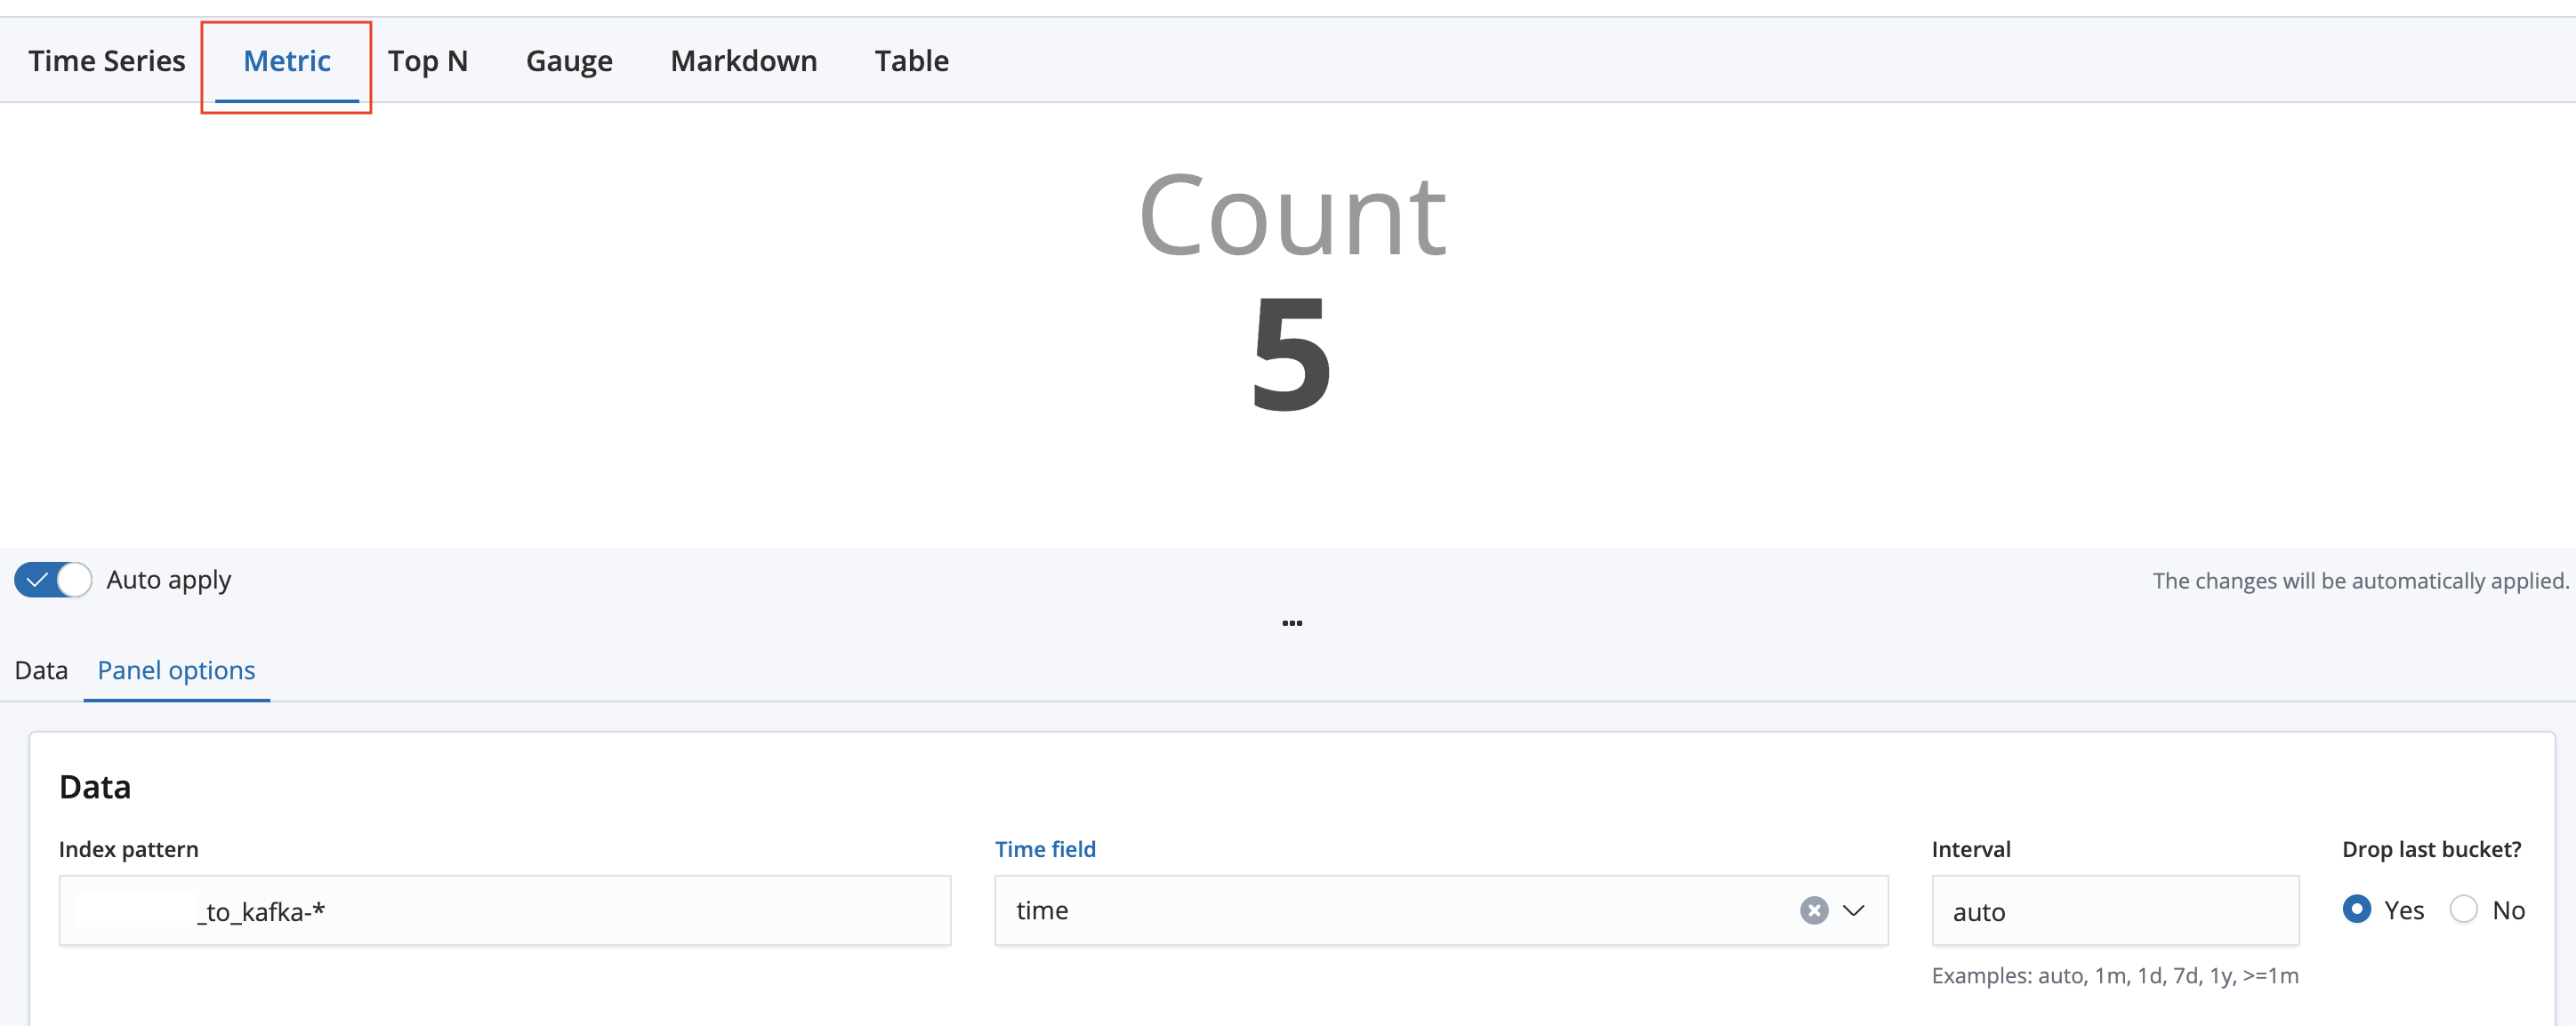The height and width of the screenshot is (1026, 2576).
Task: Click the three-dot resize handle
Action: [1291, 623]
